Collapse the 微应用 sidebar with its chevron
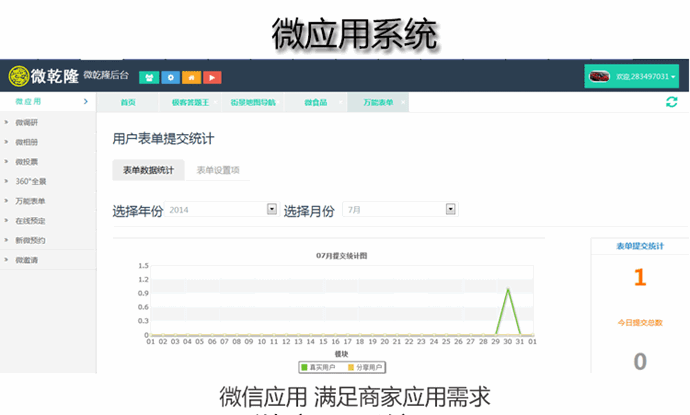Screen dimensions: 690x415 point(86,102)
